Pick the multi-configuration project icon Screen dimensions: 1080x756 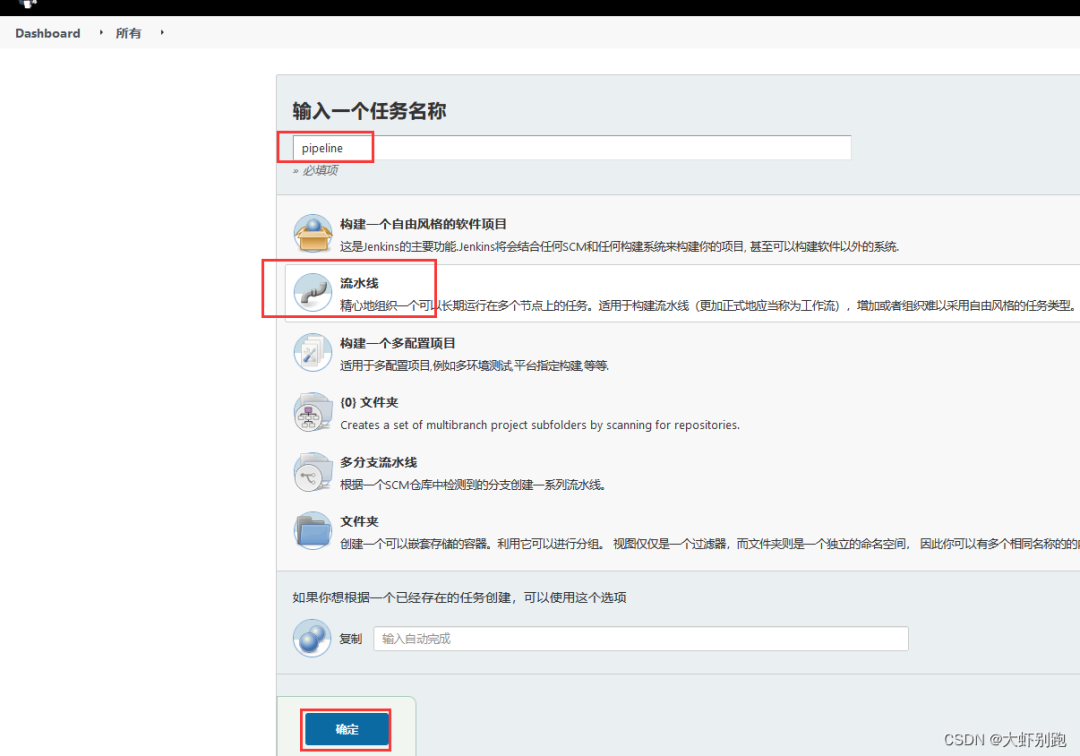pos(313,353)
